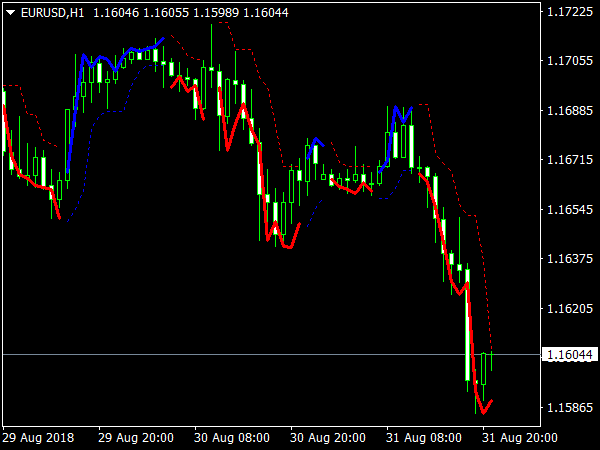Select the 1.16545 price scale value

click(570, 209)
